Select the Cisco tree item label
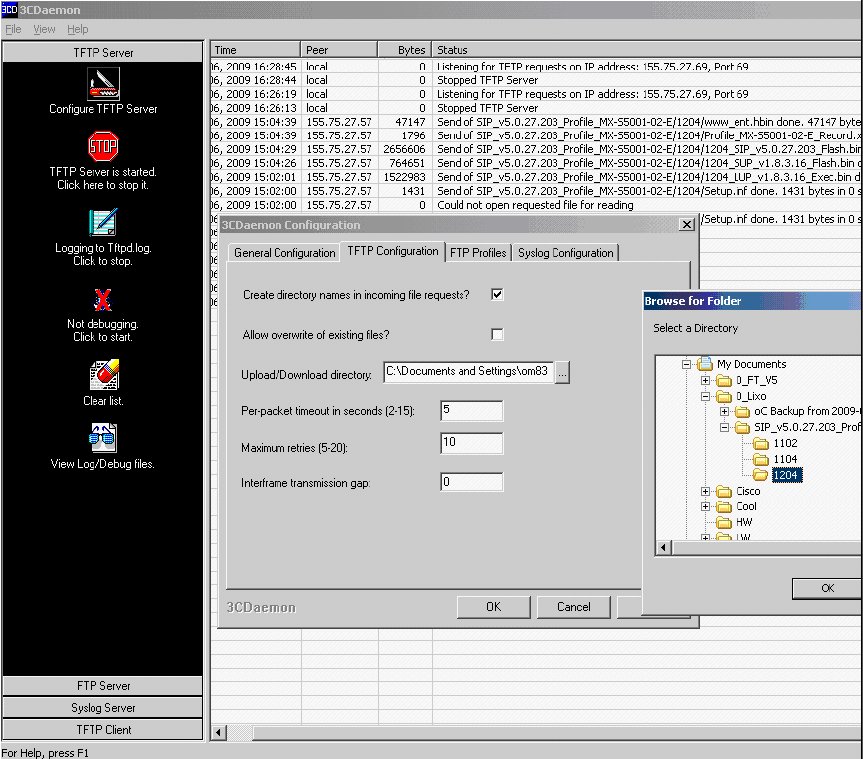The image size is (863, 759). (x=749, y=491)
